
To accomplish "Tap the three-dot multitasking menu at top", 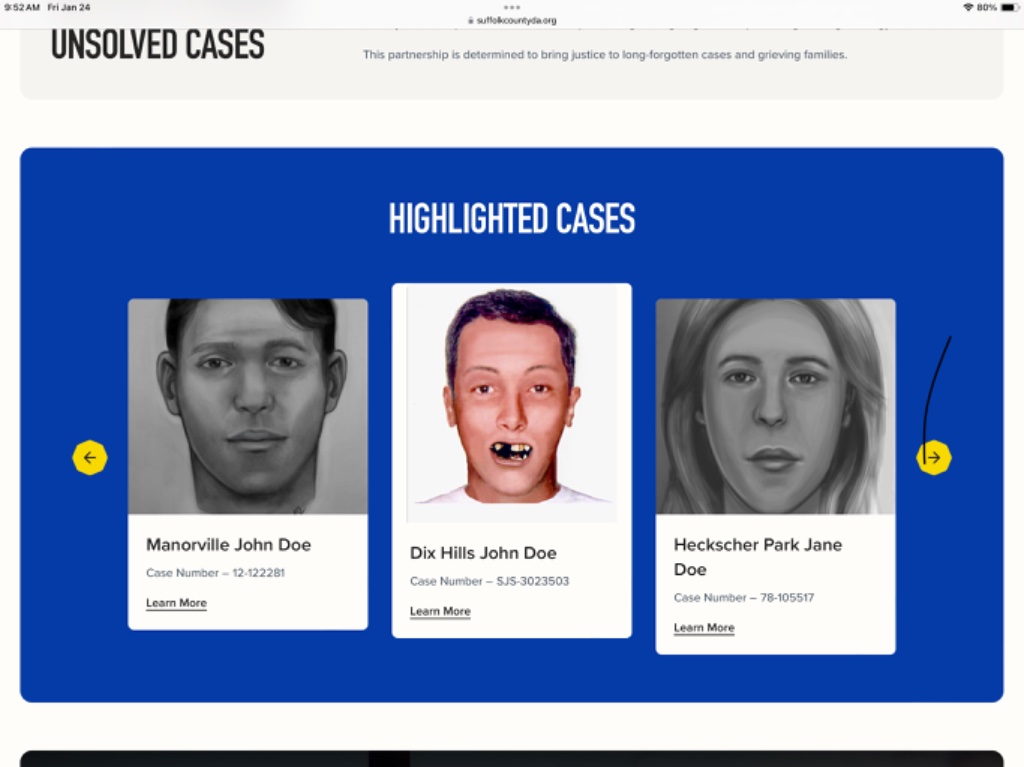I will point(512,8).
